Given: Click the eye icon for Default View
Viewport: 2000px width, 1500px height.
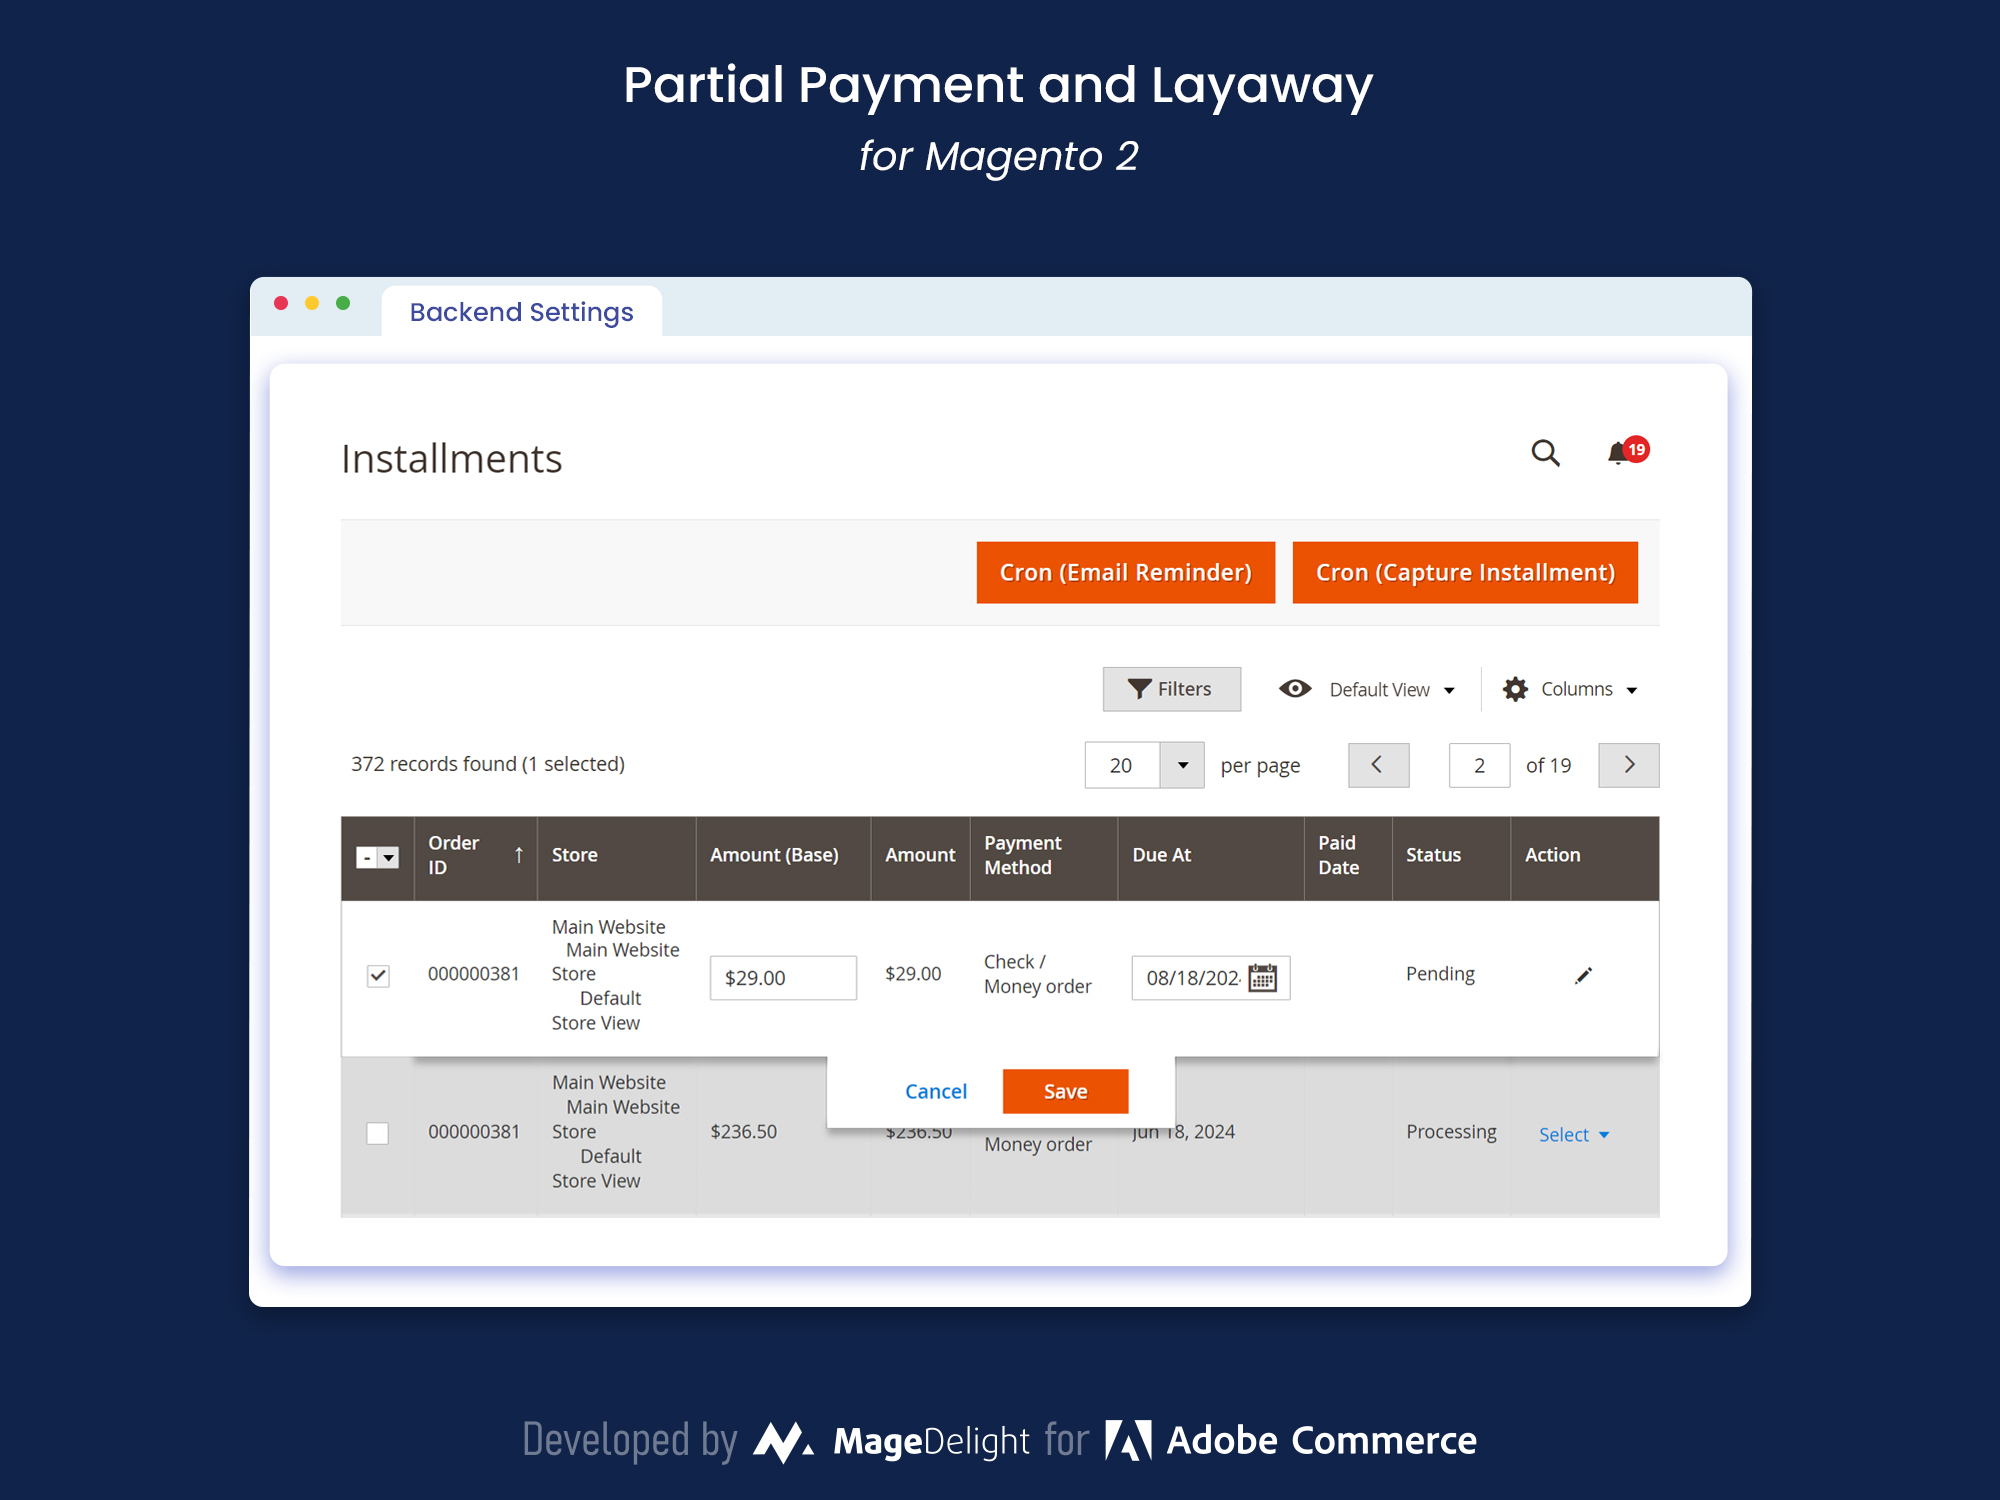Looking at the screenshot, I should pos(1293,689).
